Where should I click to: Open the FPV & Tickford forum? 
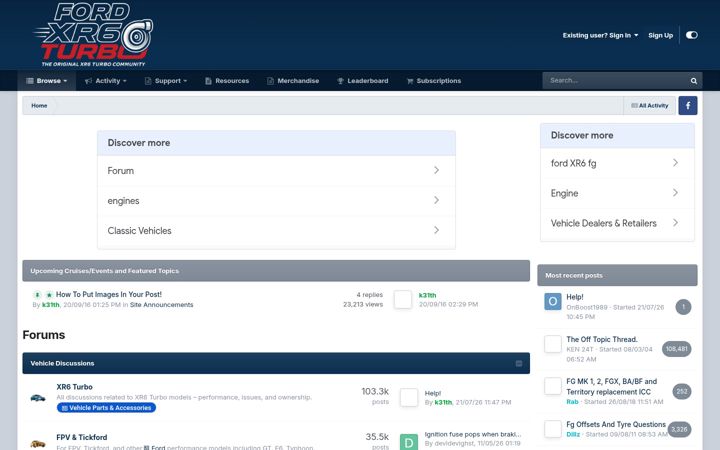pyautogui.click(x=82, y=437)
